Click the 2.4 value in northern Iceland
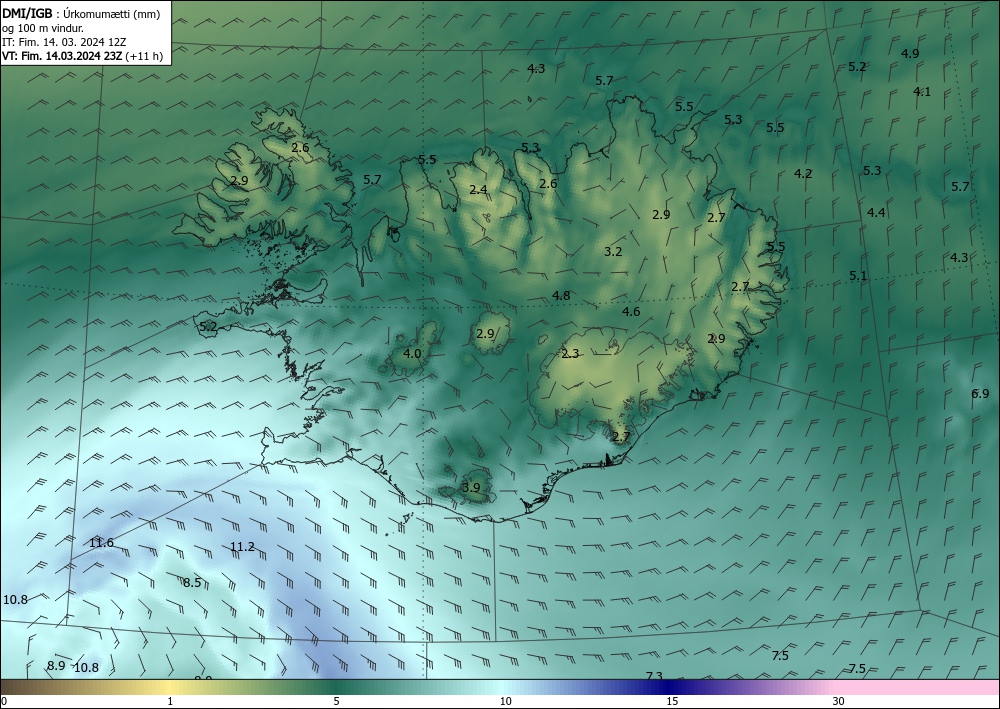 (478, 189)
